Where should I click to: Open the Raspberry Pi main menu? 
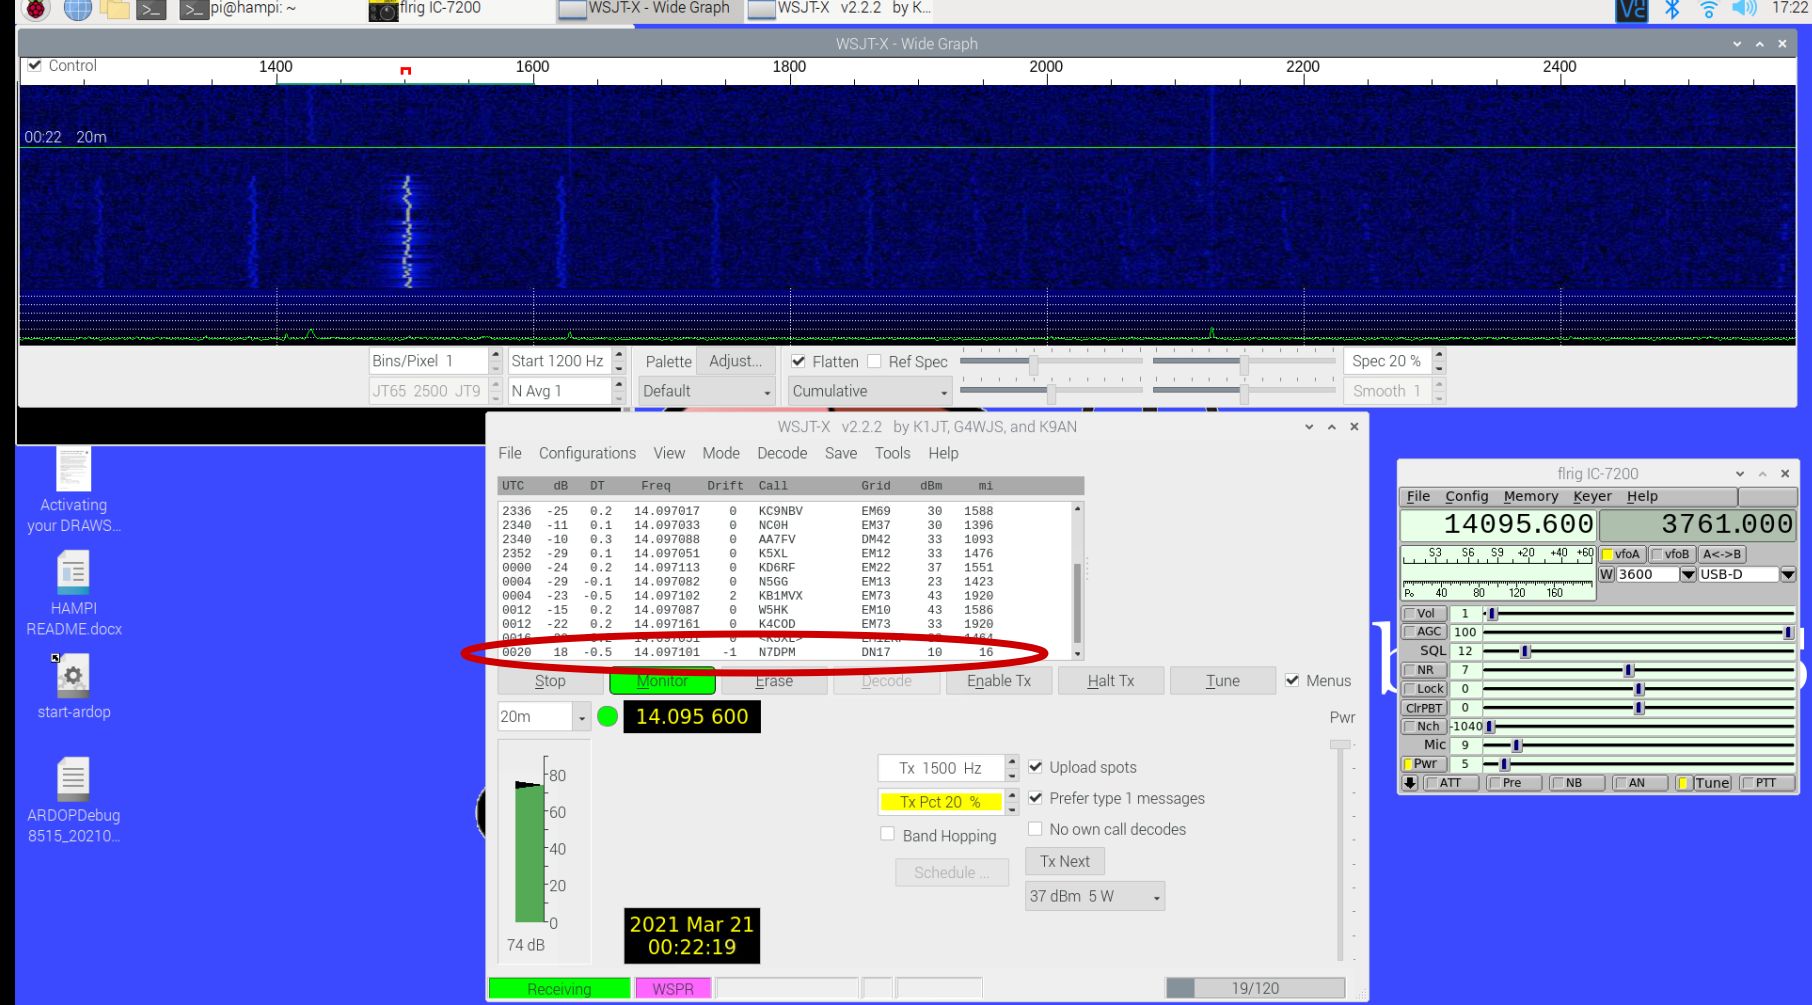tap(36, 9)
